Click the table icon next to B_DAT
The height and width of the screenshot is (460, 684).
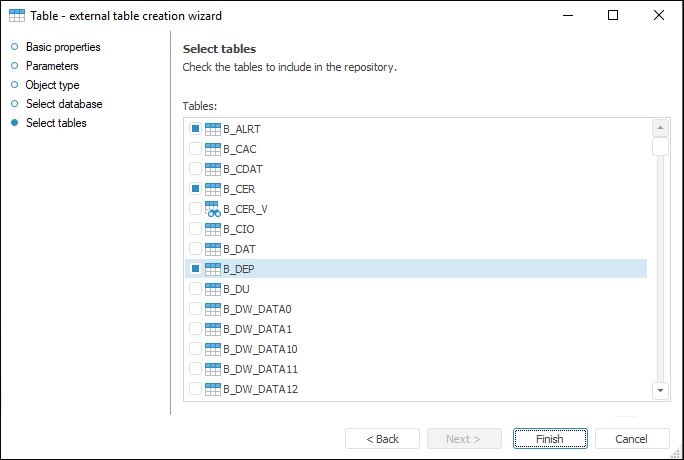pyautogui.click(x=212, y=249)
